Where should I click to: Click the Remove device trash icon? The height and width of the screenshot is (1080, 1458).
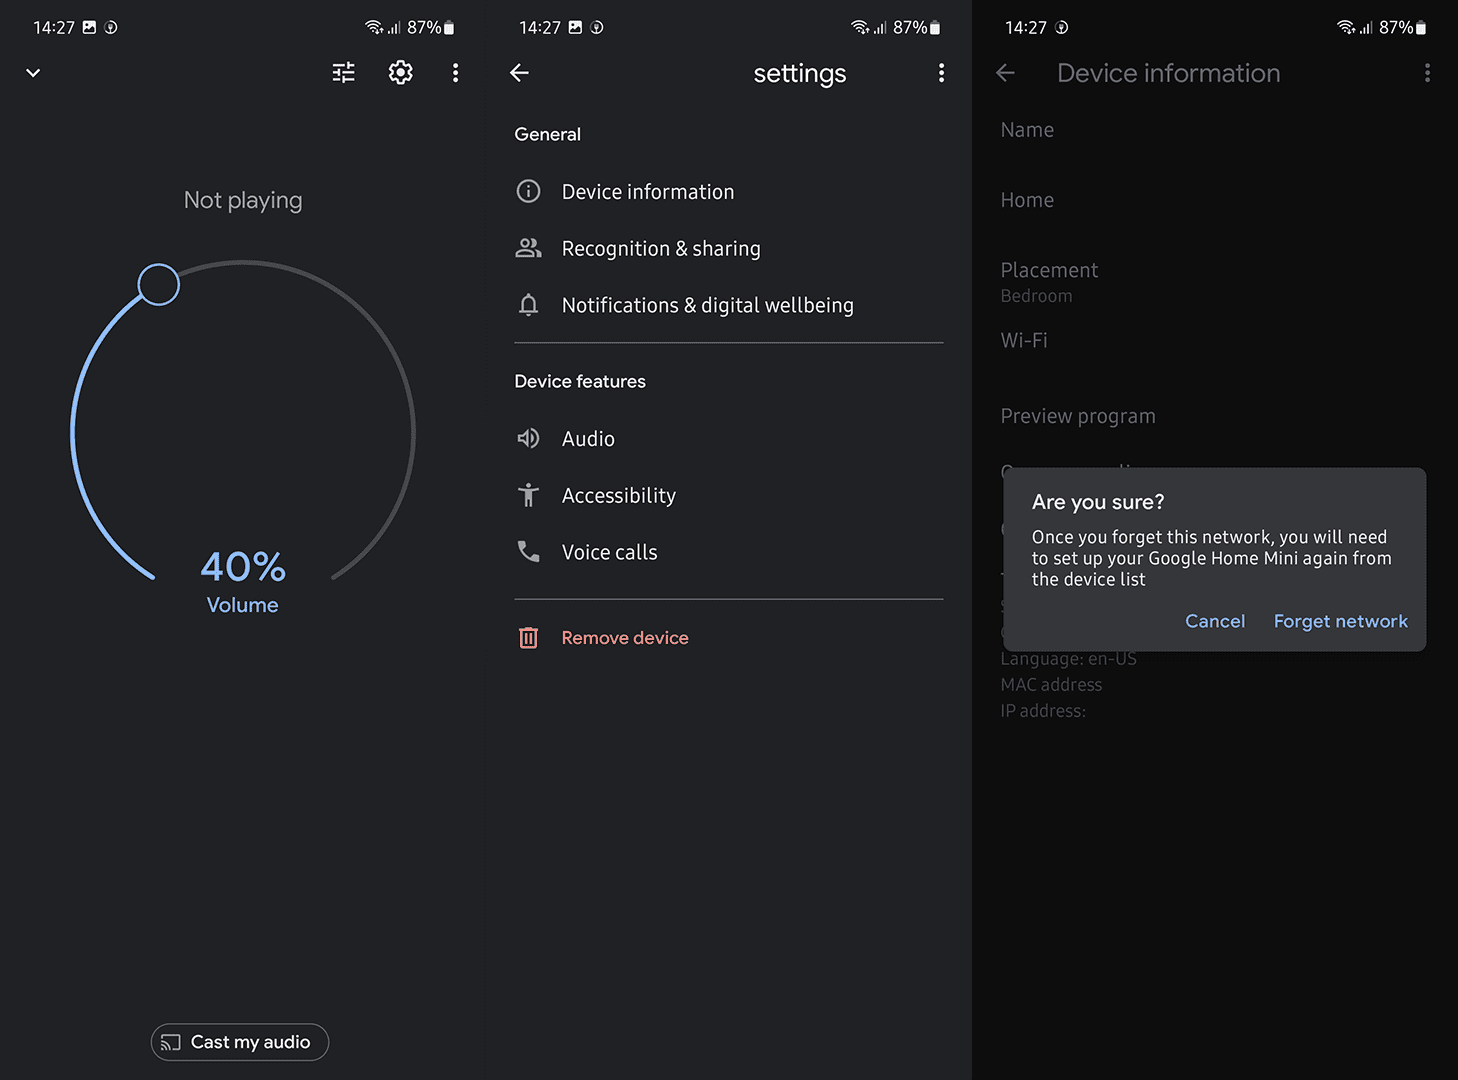(x=528, y=637)
